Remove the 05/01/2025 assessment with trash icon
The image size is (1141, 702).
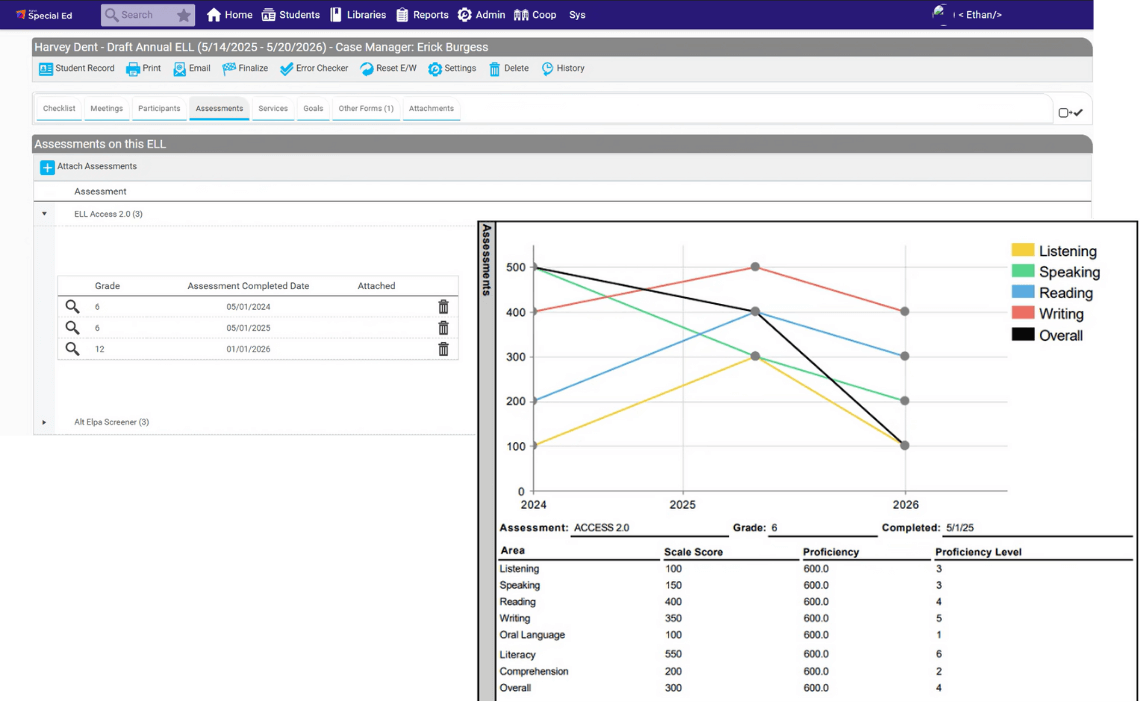pyautogui.click(x=443, y=328)
